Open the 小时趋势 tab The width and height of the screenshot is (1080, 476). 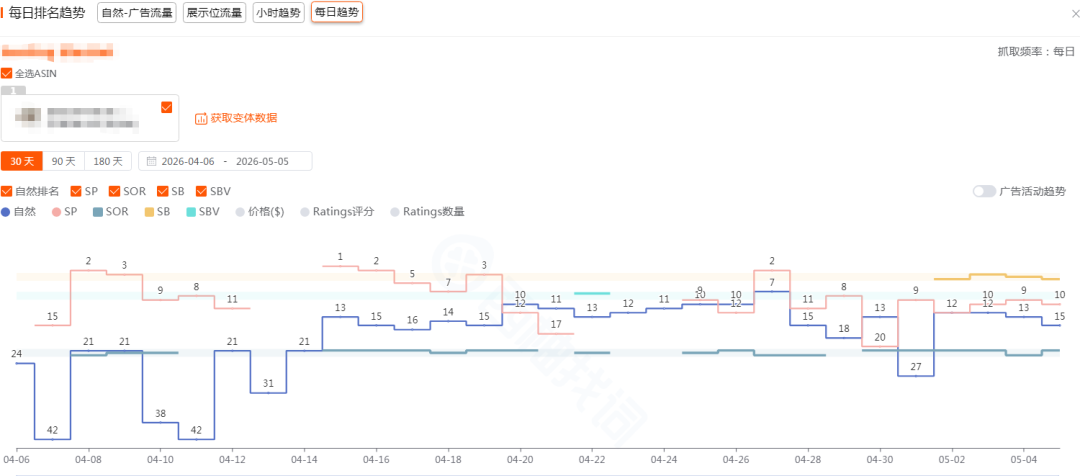pos(278,12)
